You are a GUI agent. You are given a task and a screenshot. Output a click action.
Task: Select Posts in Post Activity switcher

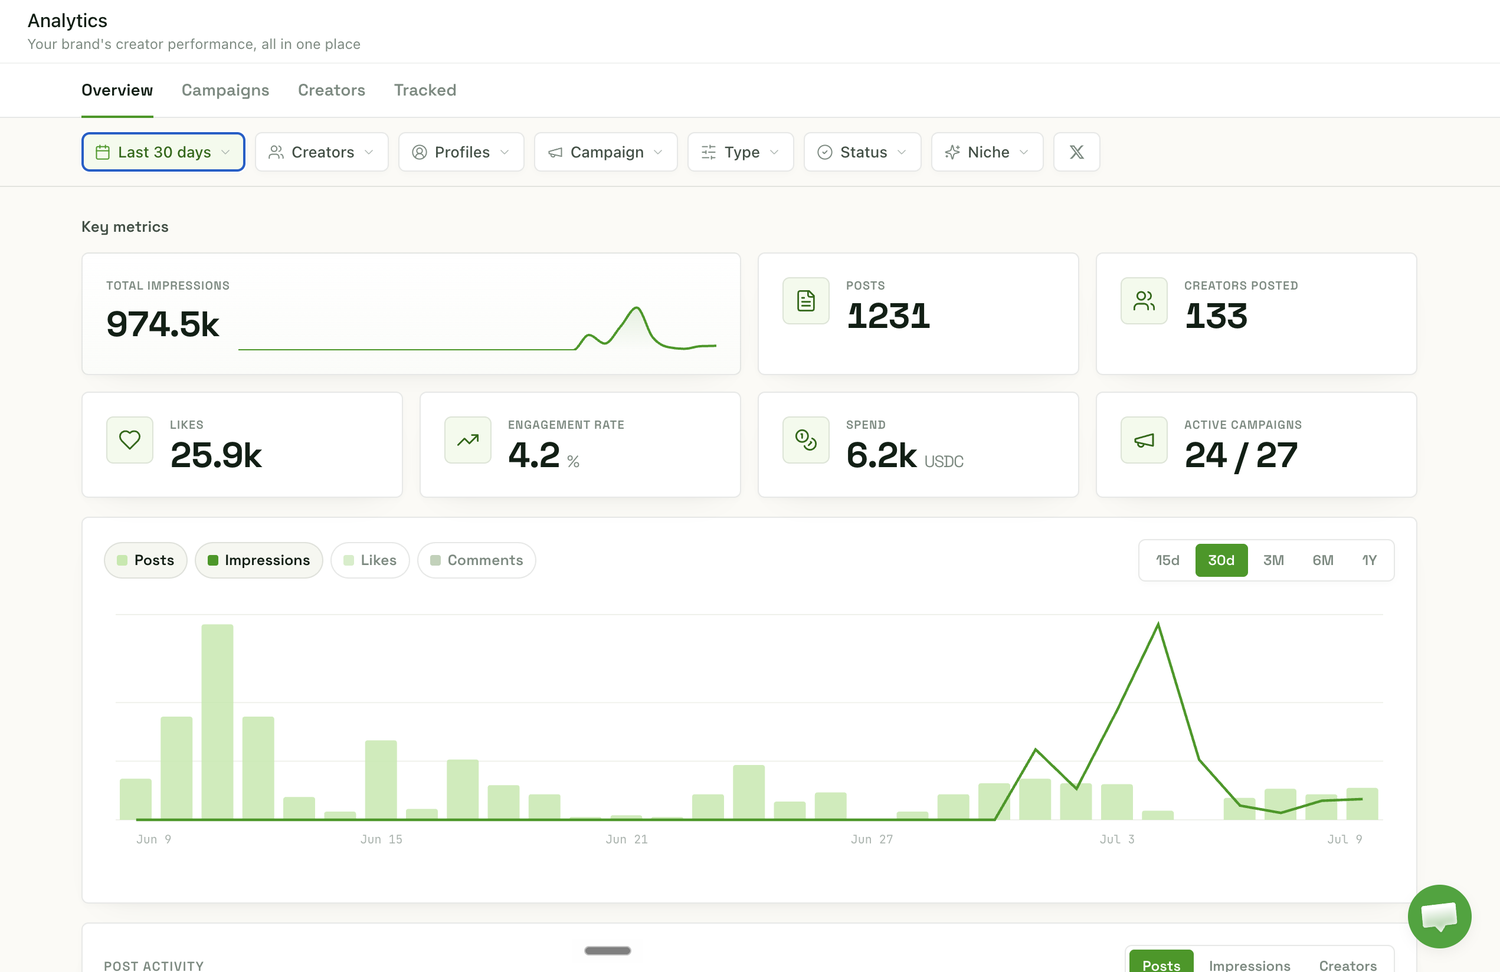point(1161,962)
